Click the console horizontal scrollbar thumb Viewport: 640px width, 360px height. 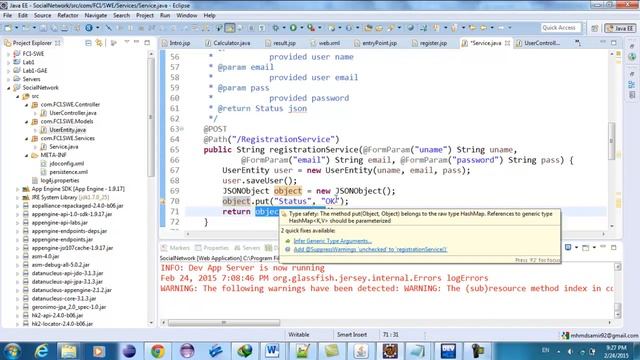[x=224, y=323]
